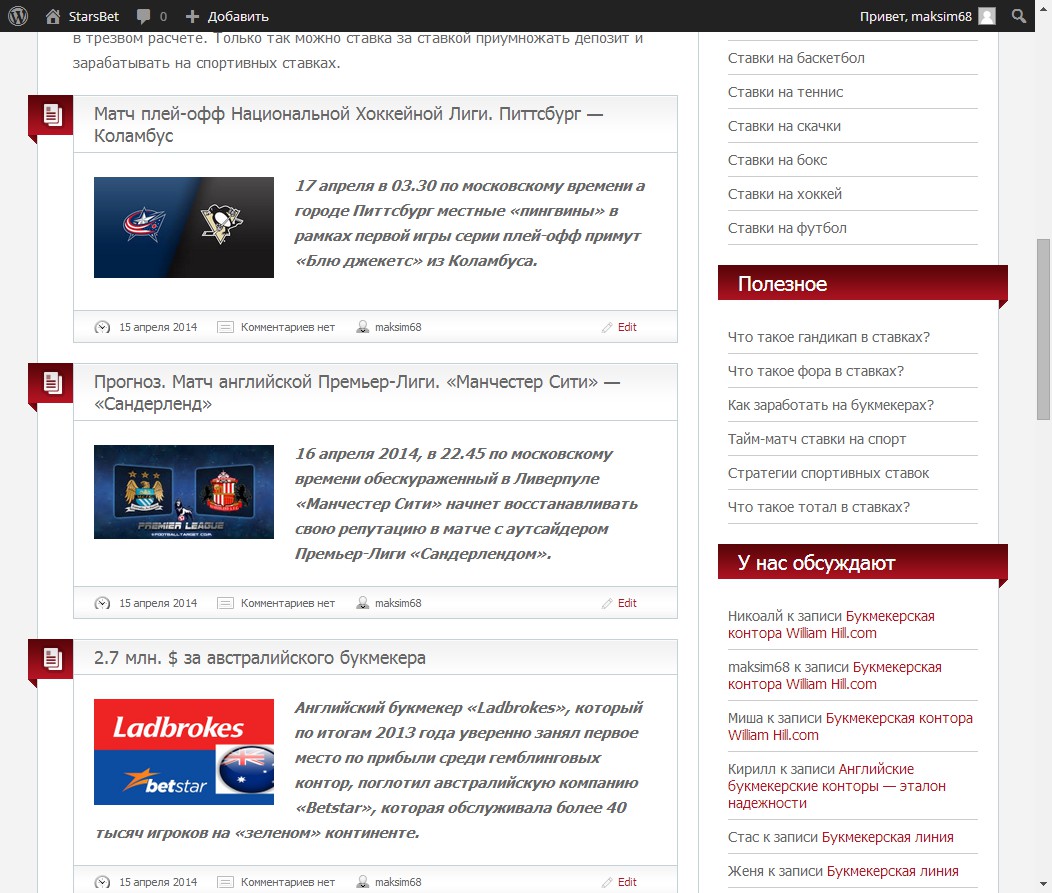Viewport: 1052px width, 893px height.
Task: Click comment icon in Манчестер Сити post footer
Action: [225, 603]
